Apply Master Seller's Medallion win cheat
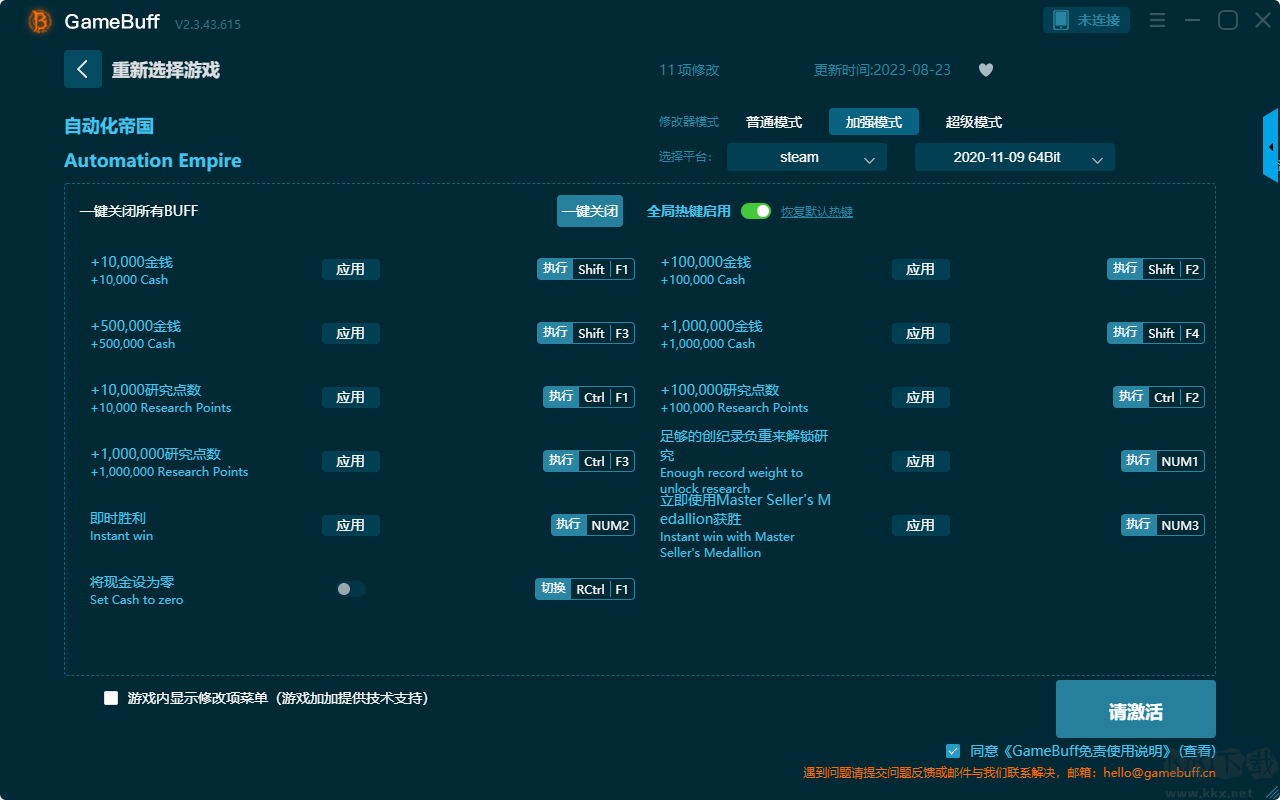 tap(921, 525)
